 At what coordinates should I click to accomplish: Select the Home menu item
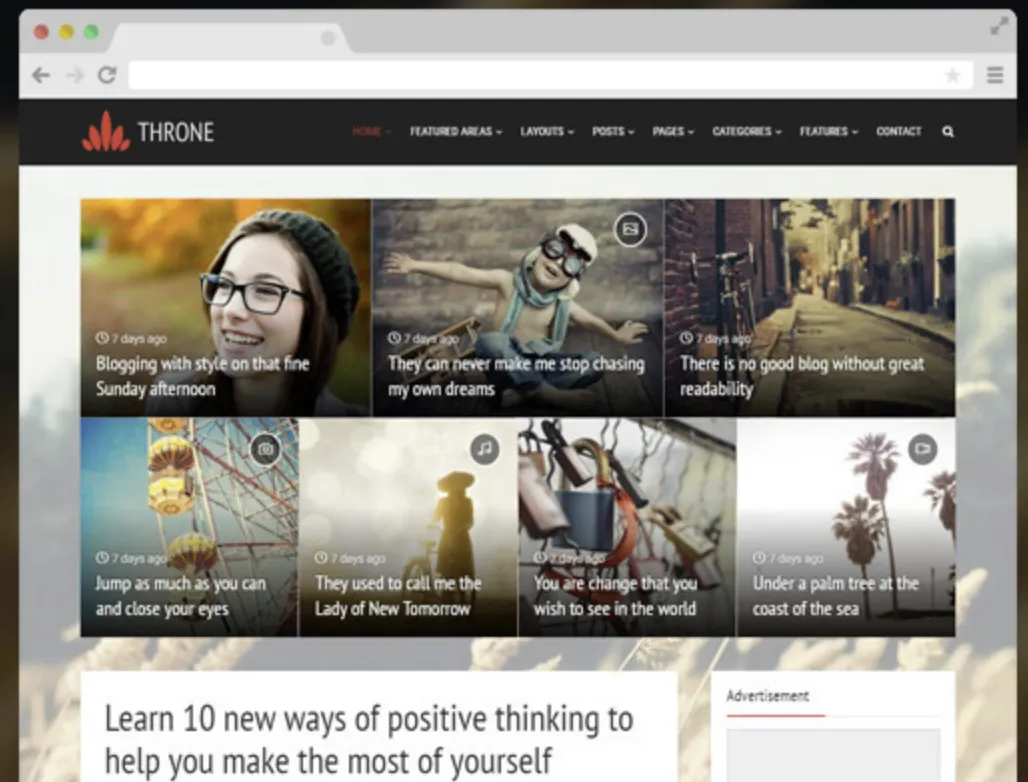click(372, 132)
